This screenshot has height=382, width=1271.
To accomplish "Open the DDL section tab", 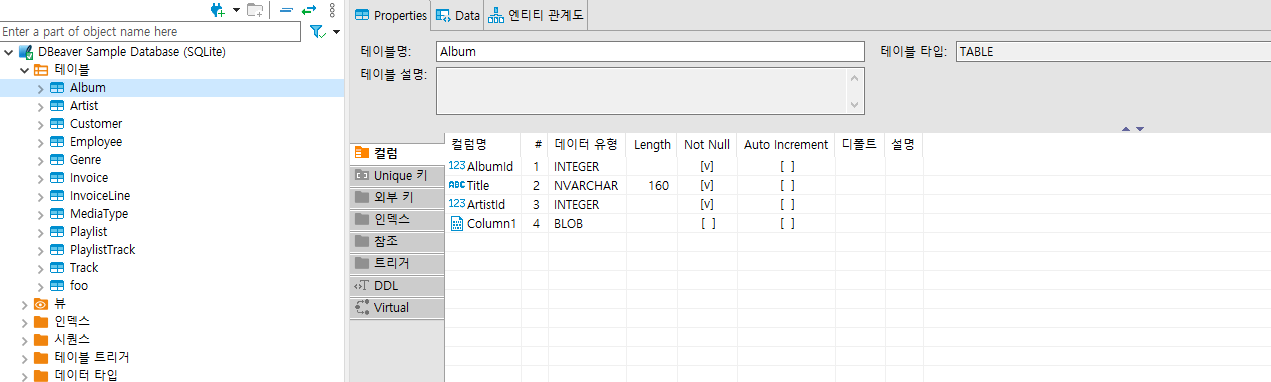I will coord(396,285).
